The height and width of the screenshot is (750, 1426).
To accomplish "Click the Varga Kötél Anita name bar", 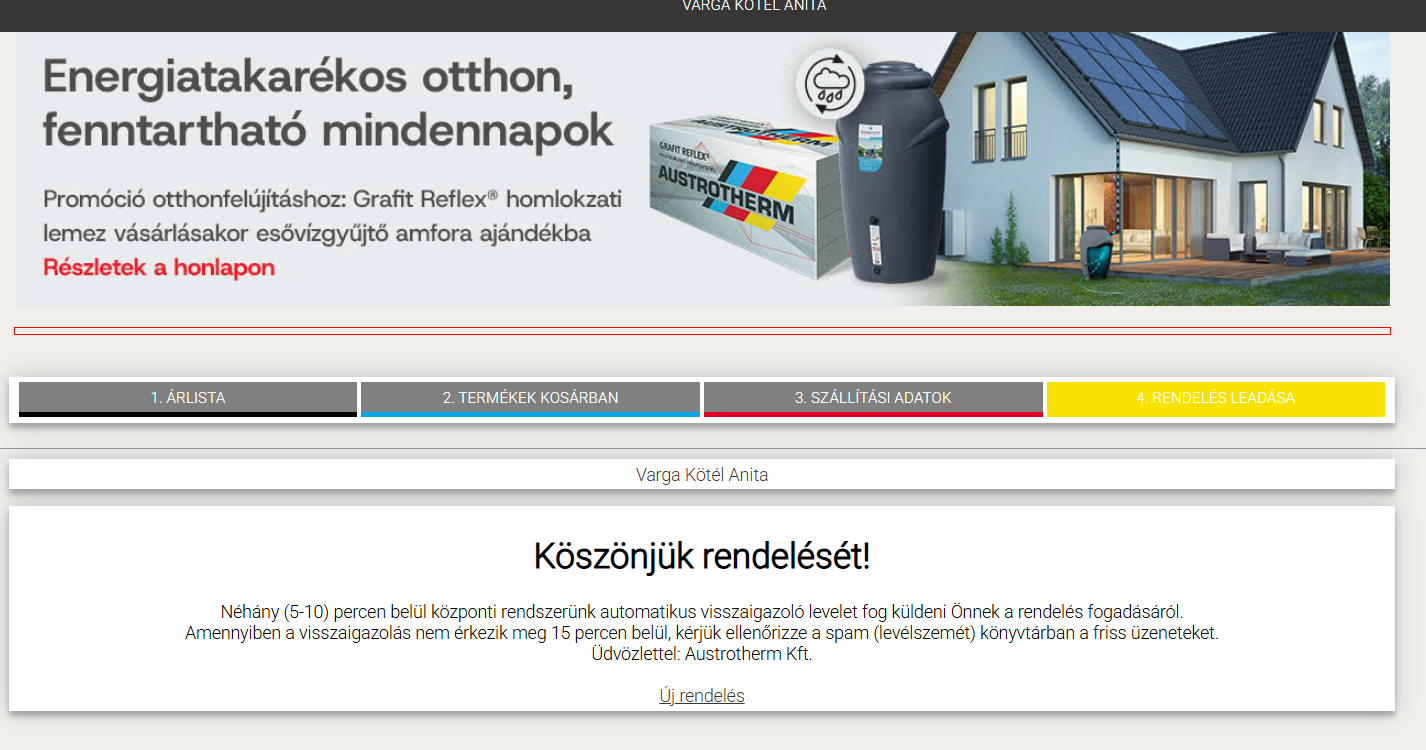I will click(x=702, y=475).
